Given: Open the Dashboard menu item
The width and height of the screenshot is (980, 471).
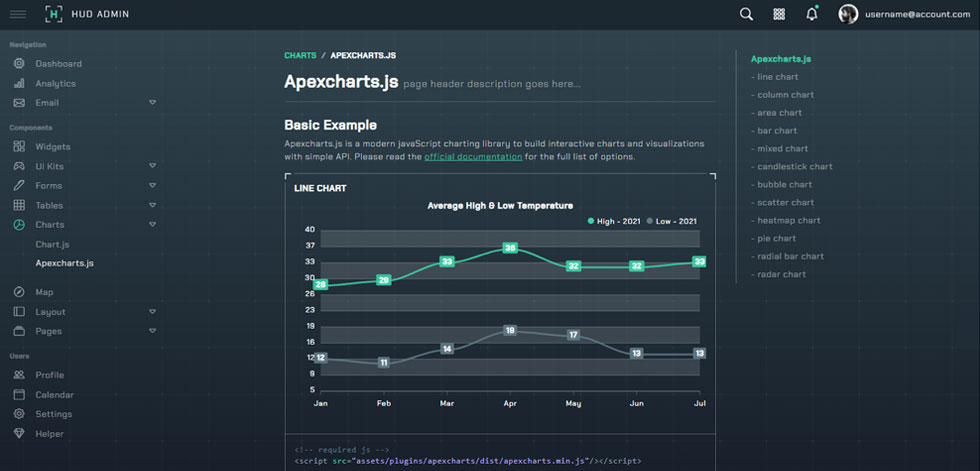Looking at the screenshot, I should (59, 64).
